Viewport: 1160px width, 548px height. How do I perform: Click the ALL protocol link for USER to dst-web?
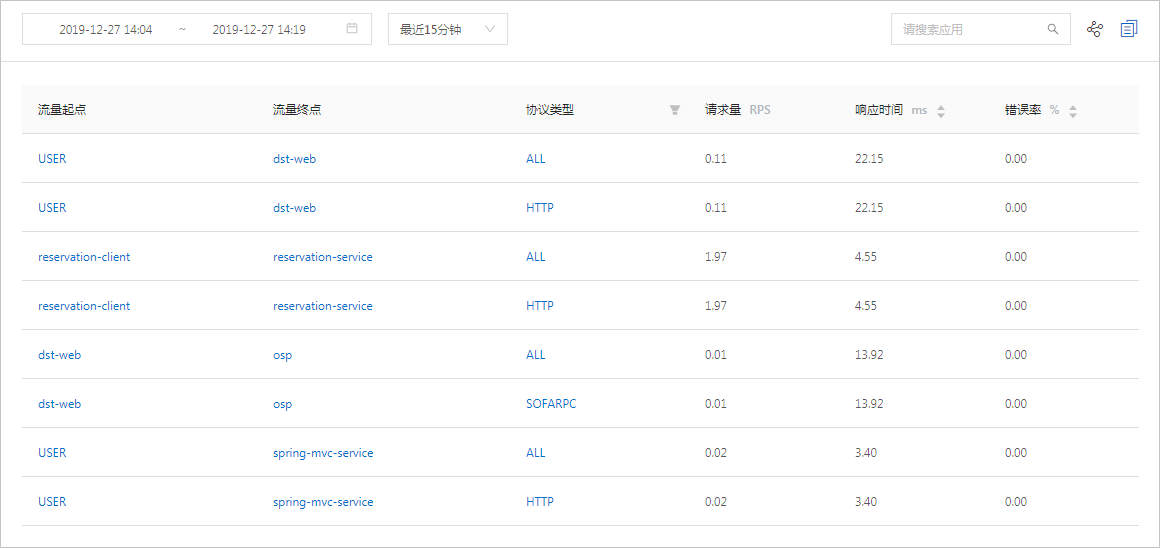tap(536, 158)
